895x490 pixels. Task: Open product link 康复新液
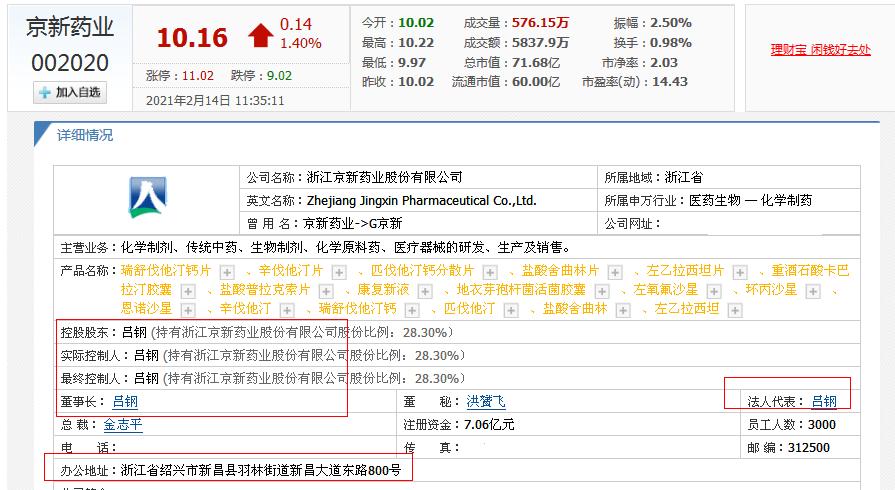[x=384, y=290]
